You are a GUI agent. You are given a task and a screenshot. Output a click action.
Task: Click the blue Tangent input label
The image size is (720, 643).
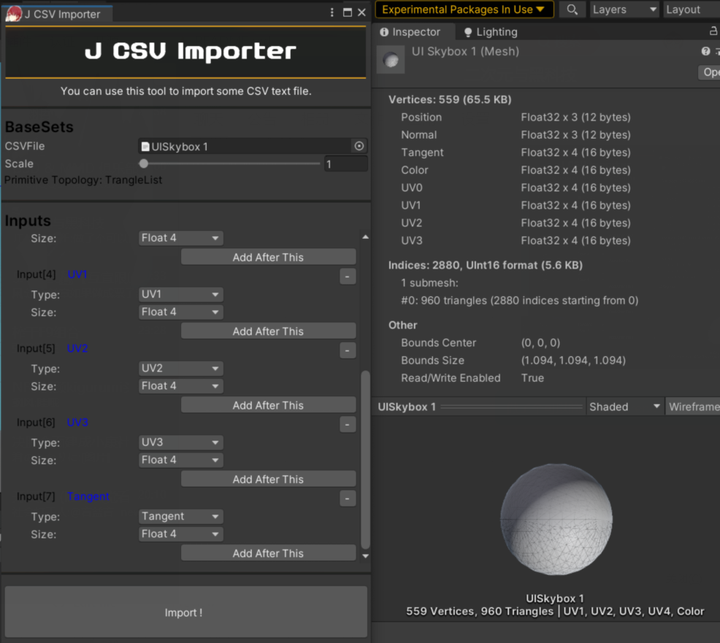88,496
